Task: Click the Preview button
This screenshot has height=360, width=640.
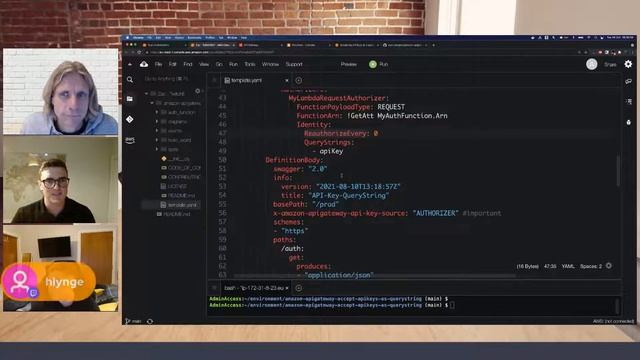Action: click(x=349, y=64)
